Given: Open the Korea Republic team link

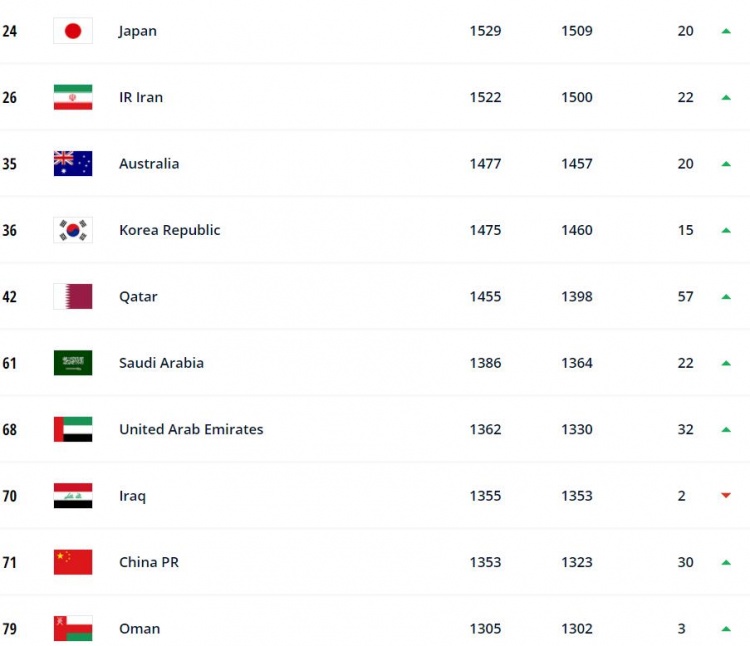Looking at the screenshot, I should click(170, 230).
